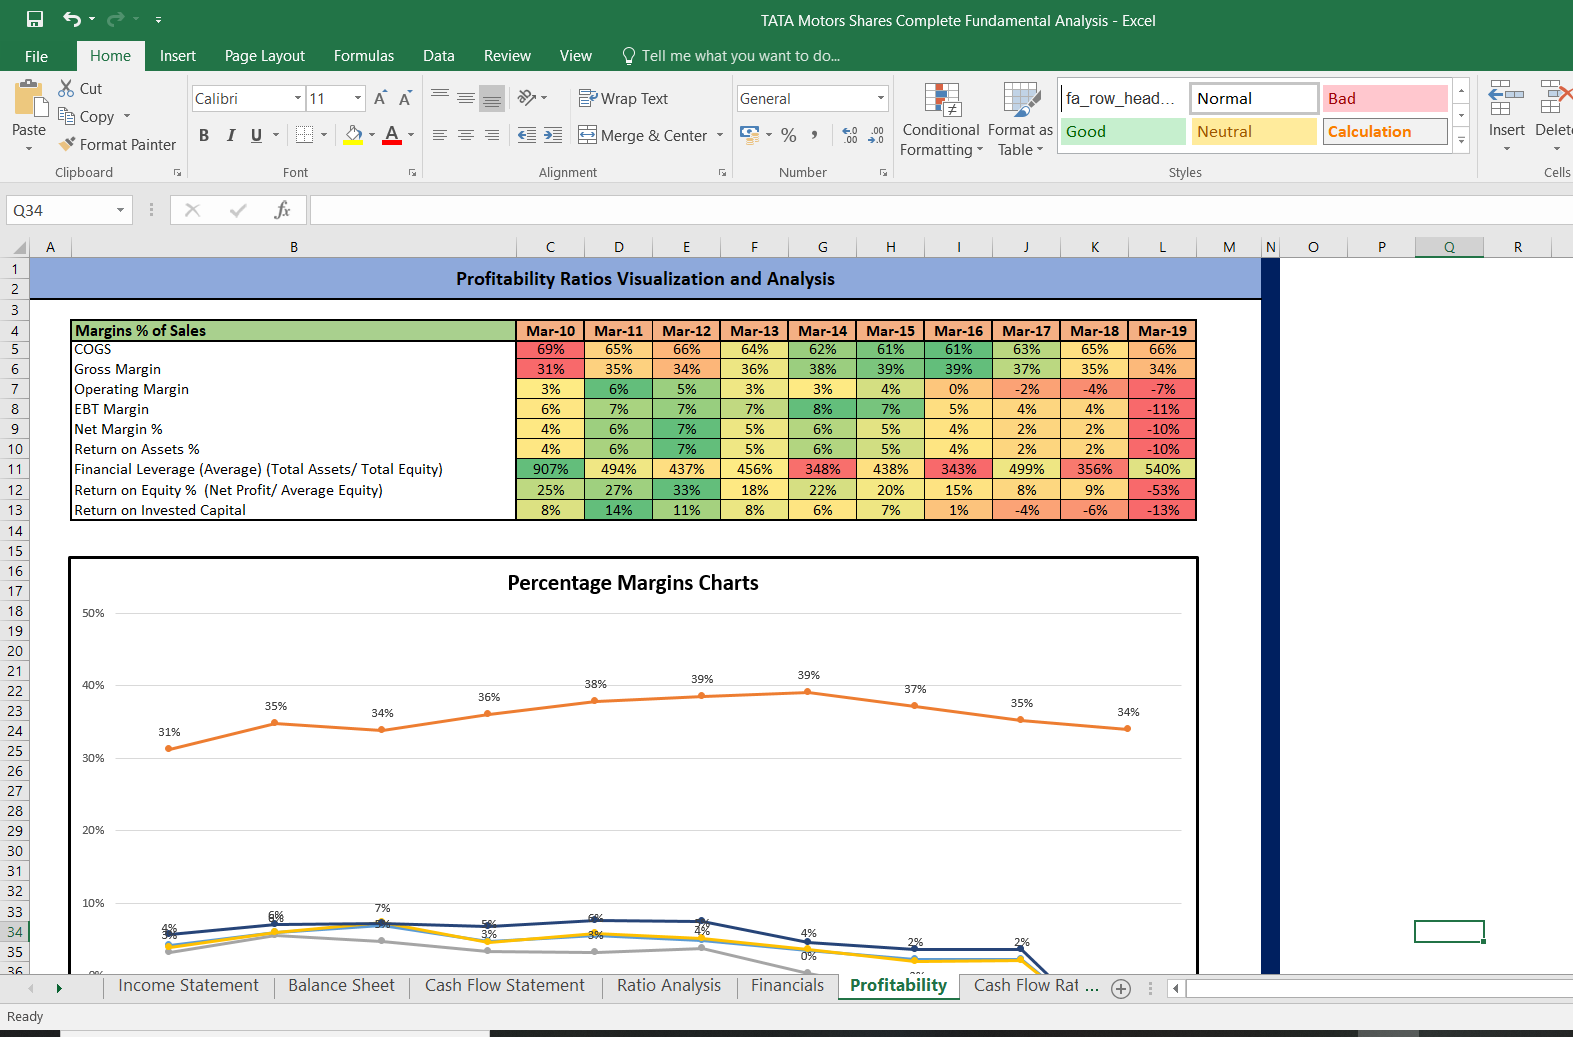
Task: Click the Insert Function fx icon
Action: click(283, 210)
